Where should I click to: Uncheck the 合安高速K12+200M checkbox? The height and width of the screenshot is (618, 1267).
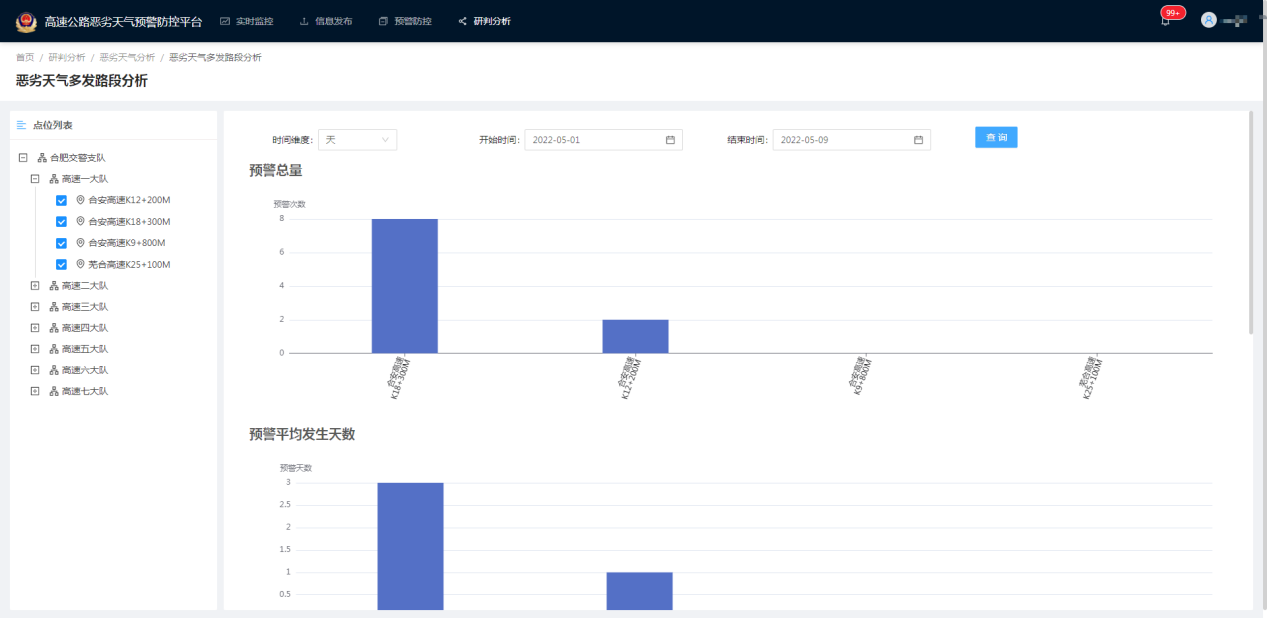tap(61, 200)
